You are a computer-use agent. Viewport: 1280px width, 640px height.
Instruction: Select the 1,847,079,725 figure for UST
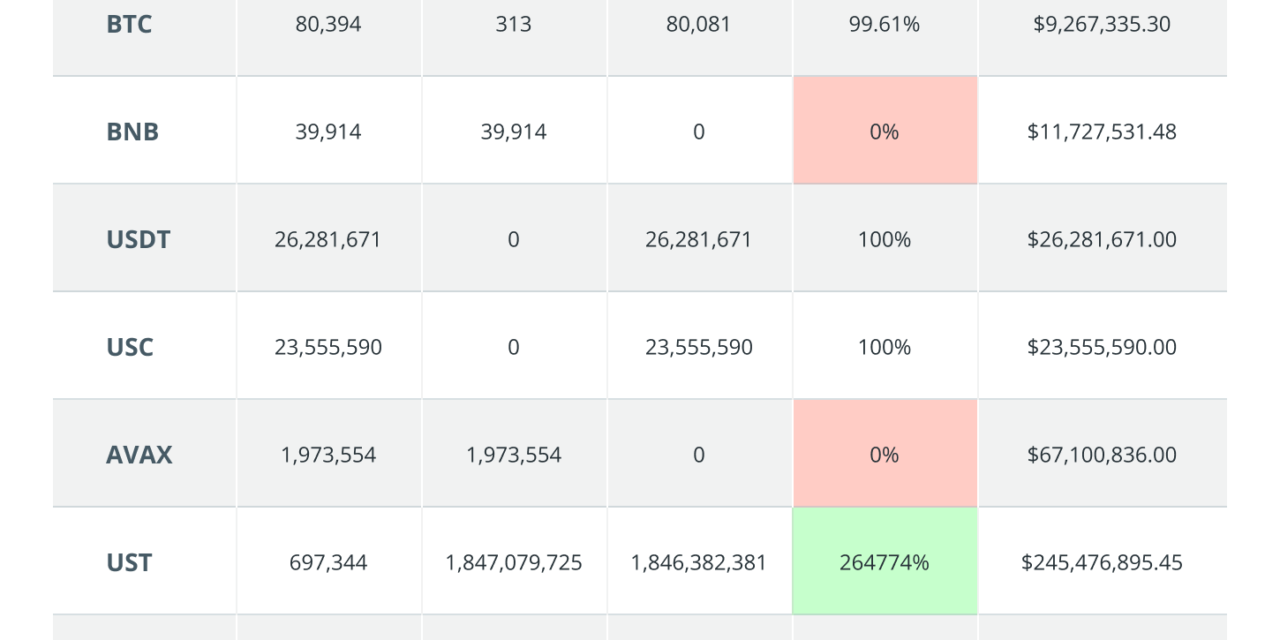[x=514, y=562]
